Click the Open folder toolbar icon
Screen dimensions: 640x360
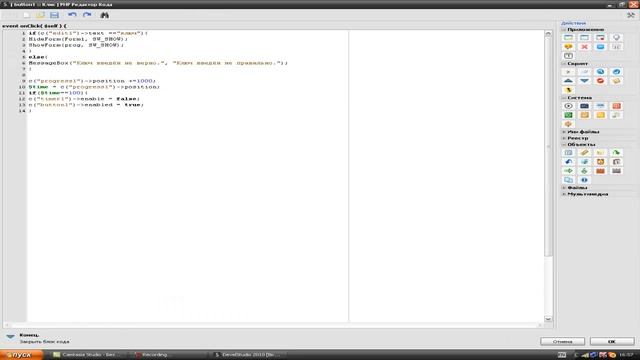tap(40, 15)
